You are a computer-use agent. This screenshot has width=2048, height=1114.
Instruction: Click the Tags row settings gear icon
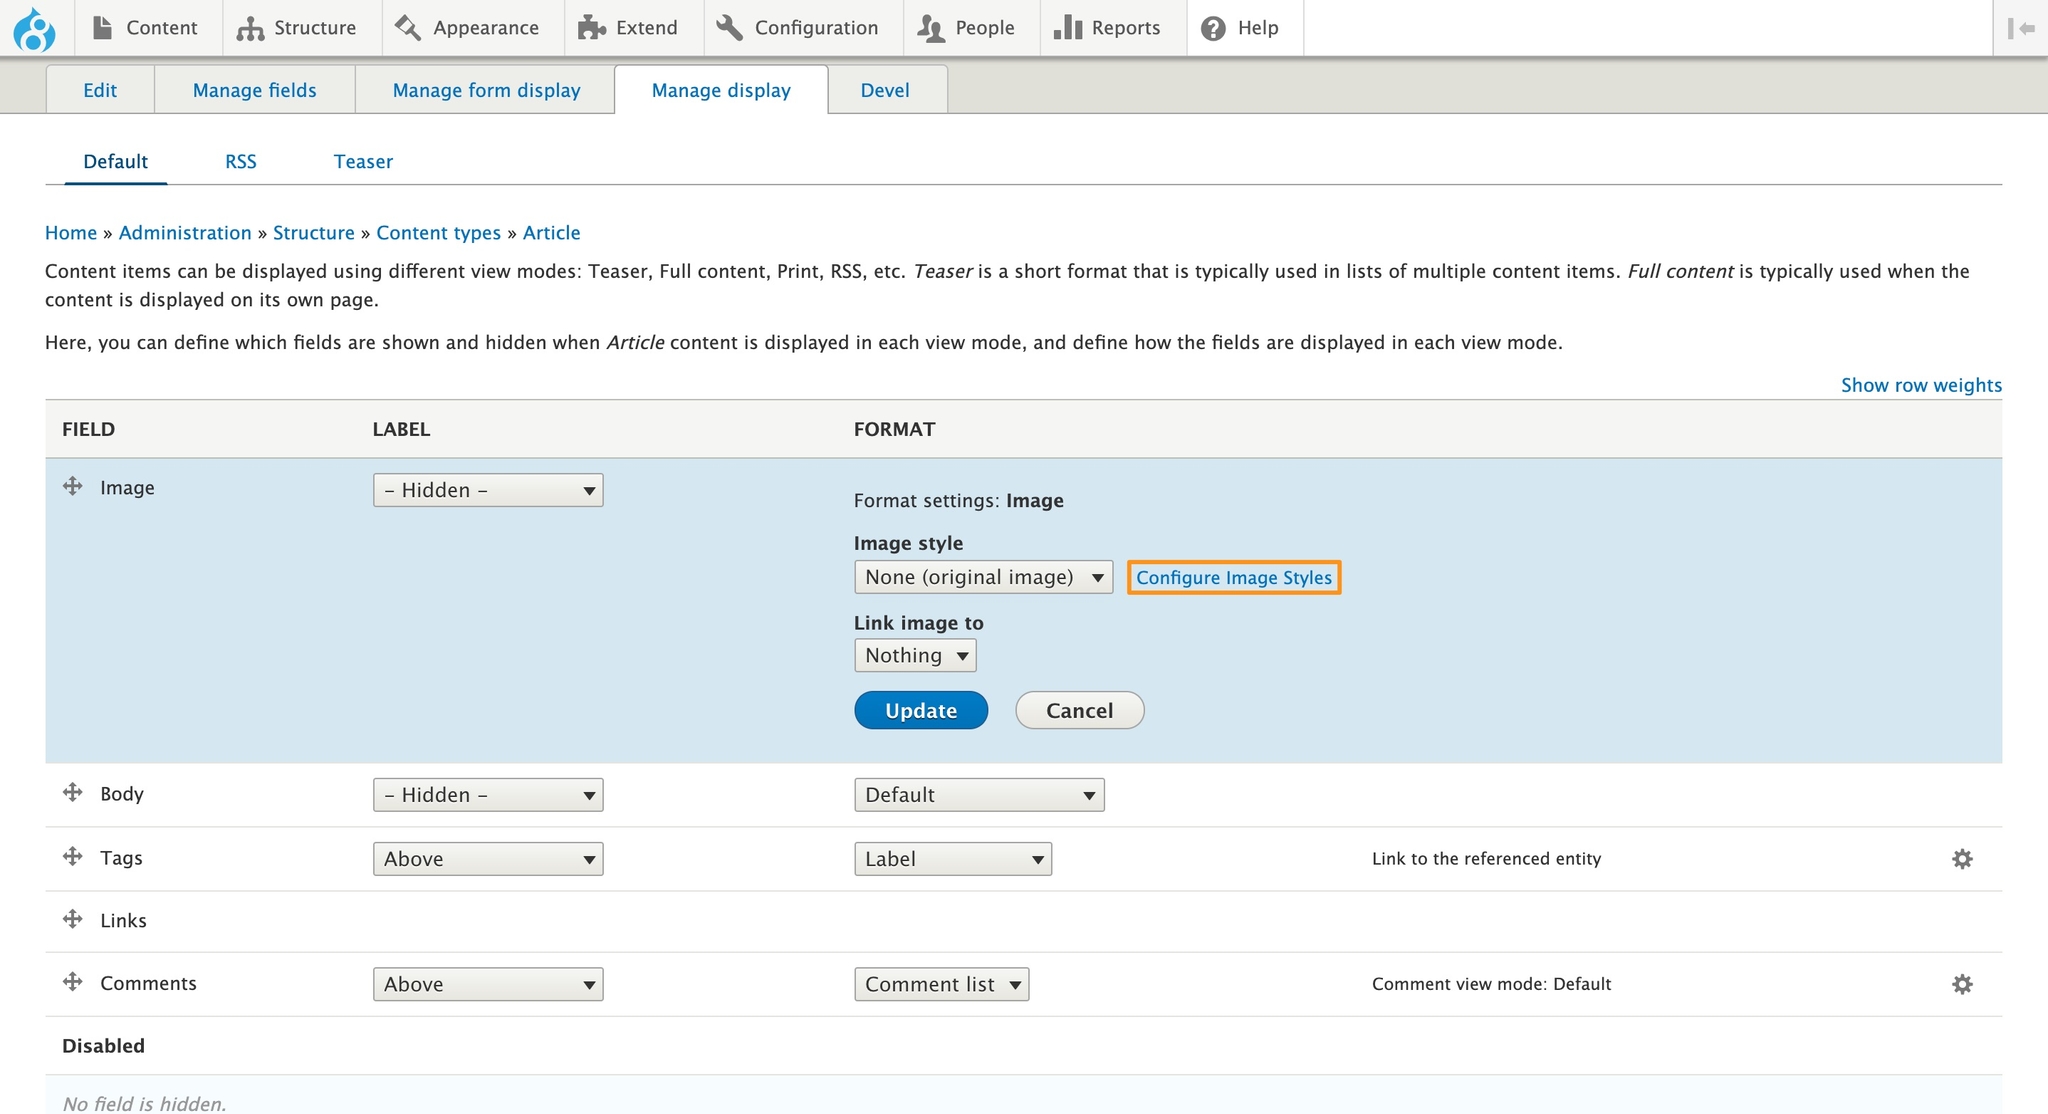click(1962, 859)
